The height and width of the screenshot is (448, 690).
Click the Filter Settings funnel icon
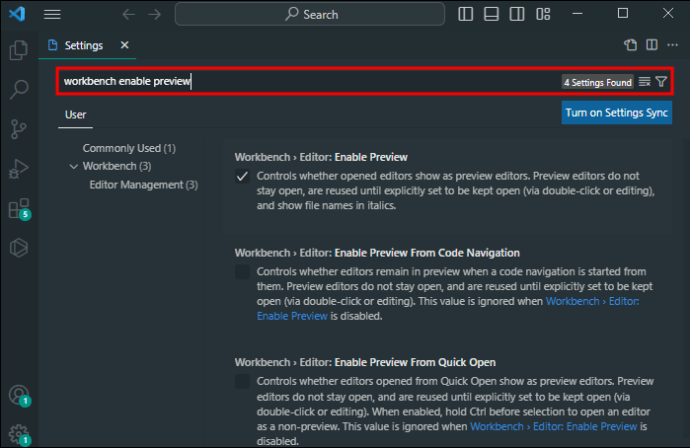tap(661, 81)
